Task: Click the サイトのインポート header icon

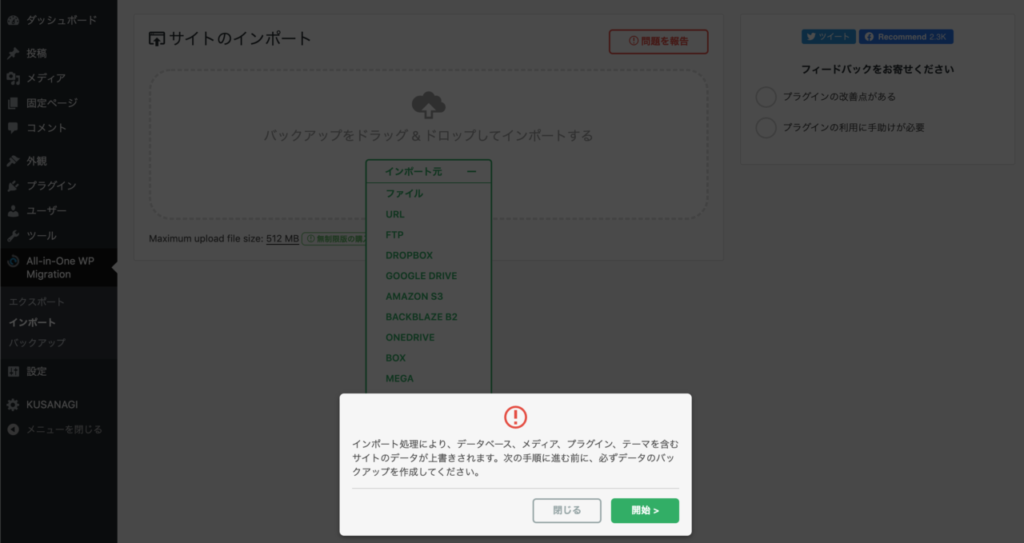Action: [x=157, y=39]
